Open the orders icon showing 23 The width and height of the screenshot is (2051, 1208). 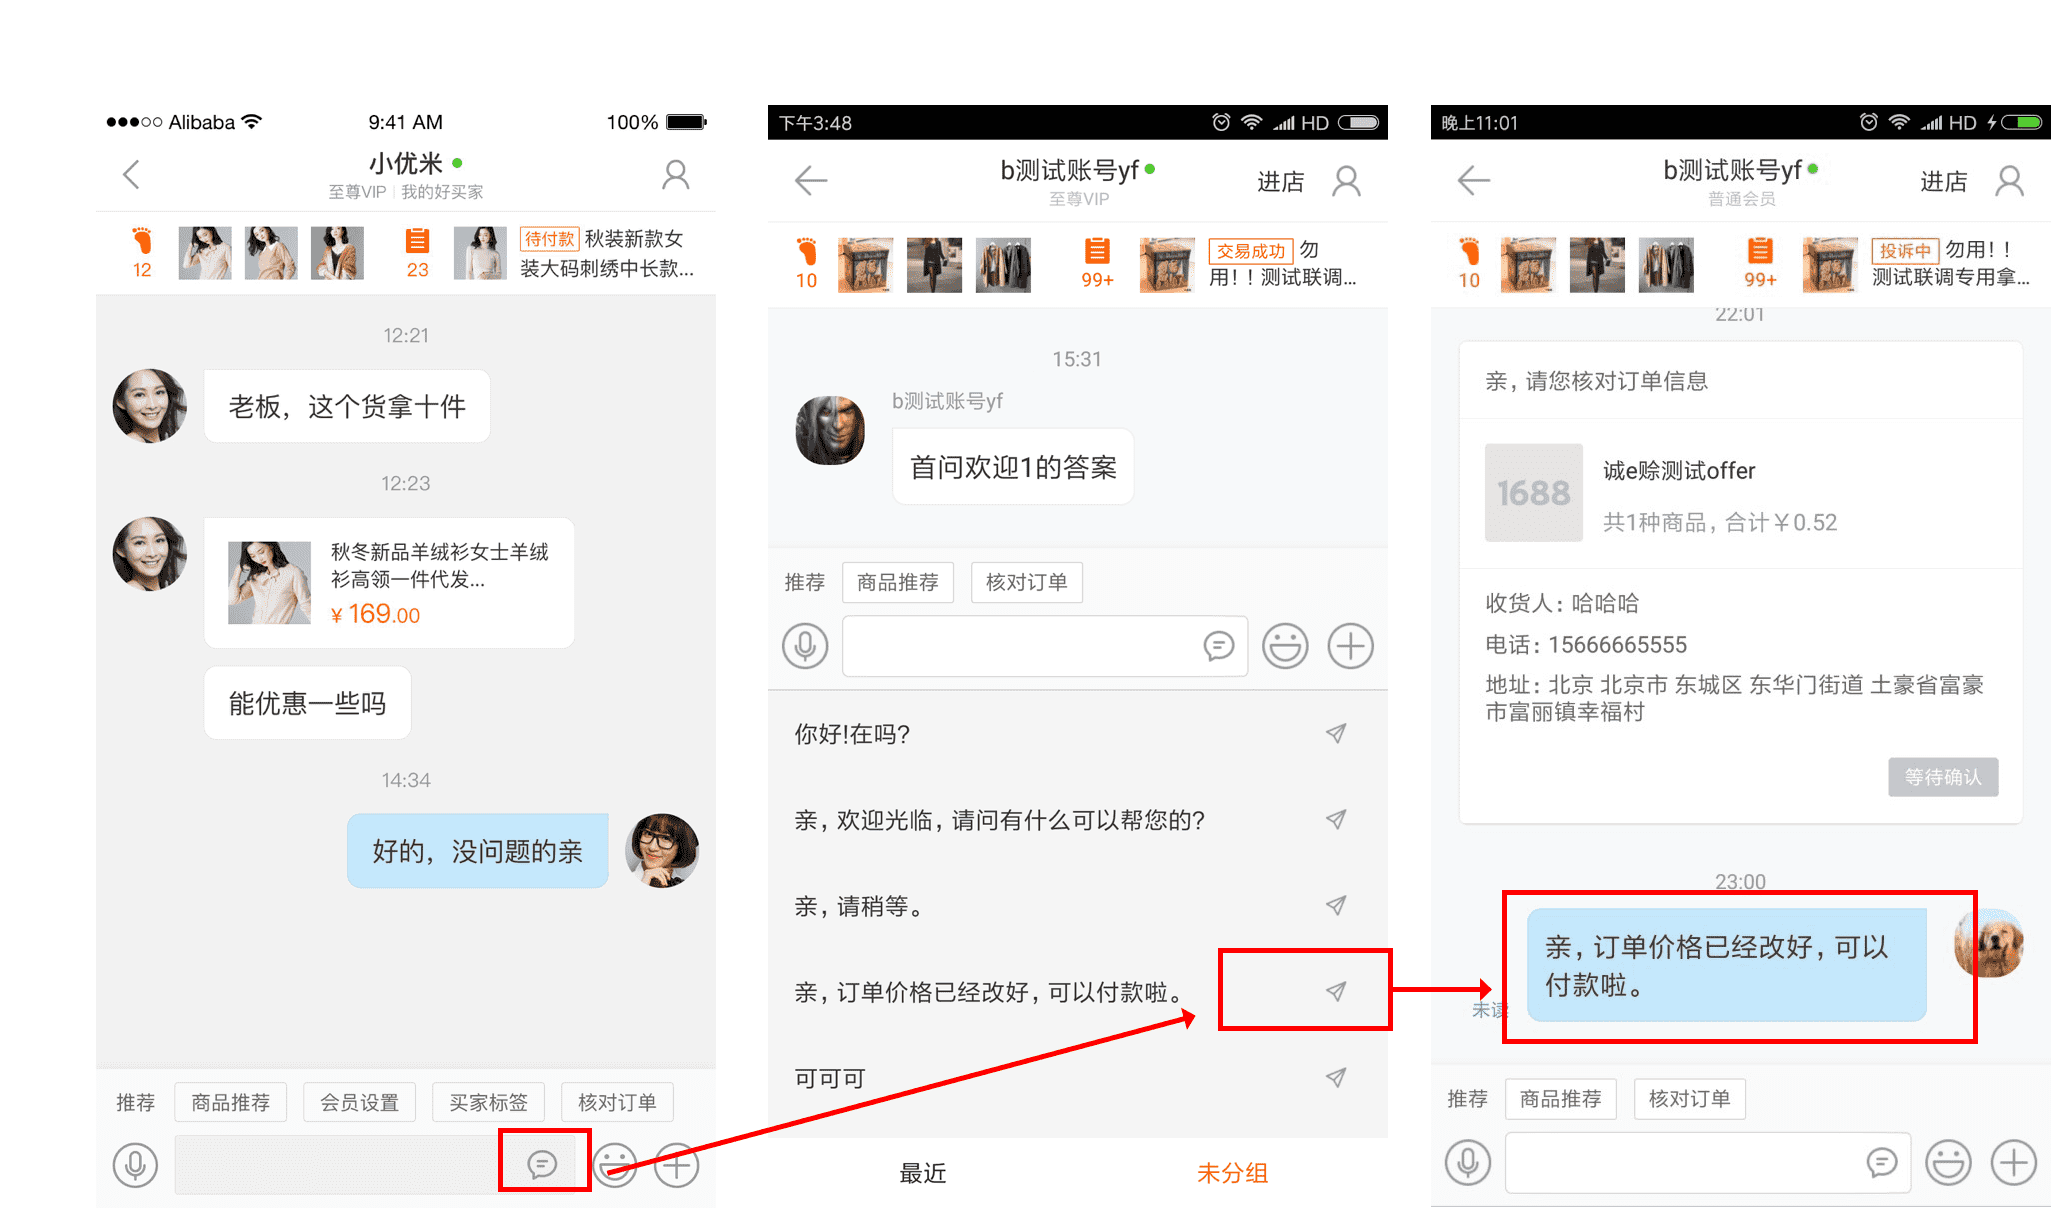(417, 252)
